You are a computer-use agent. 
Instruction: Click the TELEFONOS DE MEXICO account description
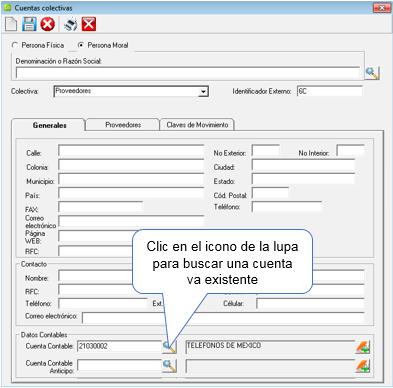(x=270, y=347)
